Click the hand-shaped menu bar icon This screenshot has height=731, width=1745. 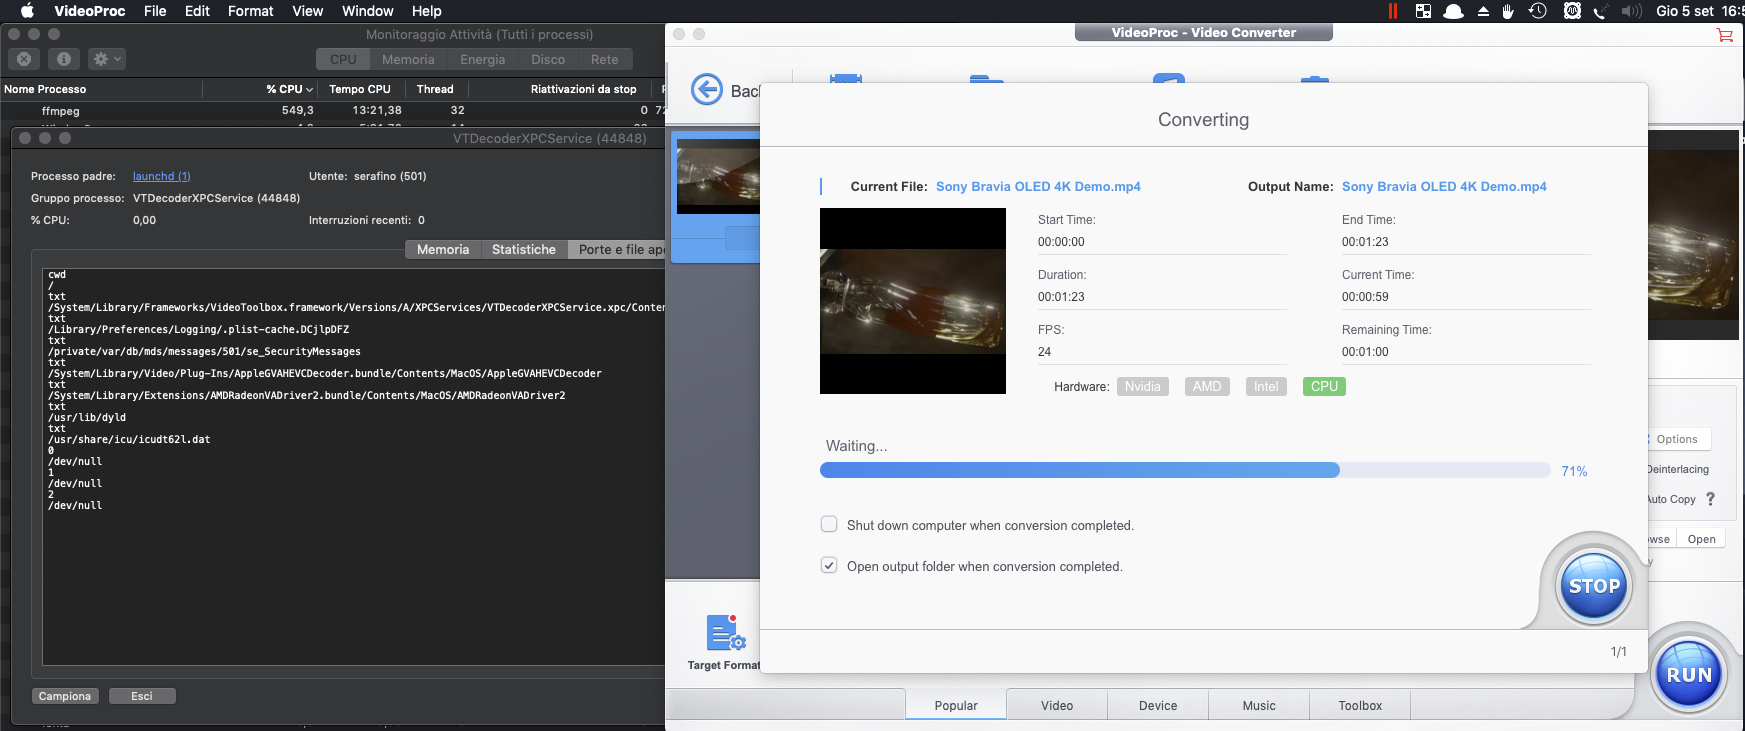coord(1509,11)
